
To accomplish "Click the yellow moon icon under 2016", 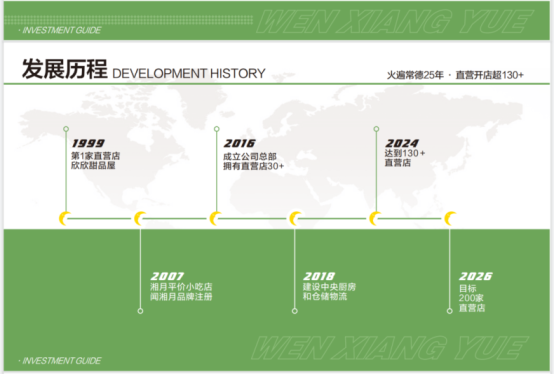I will tap(215, 218).
